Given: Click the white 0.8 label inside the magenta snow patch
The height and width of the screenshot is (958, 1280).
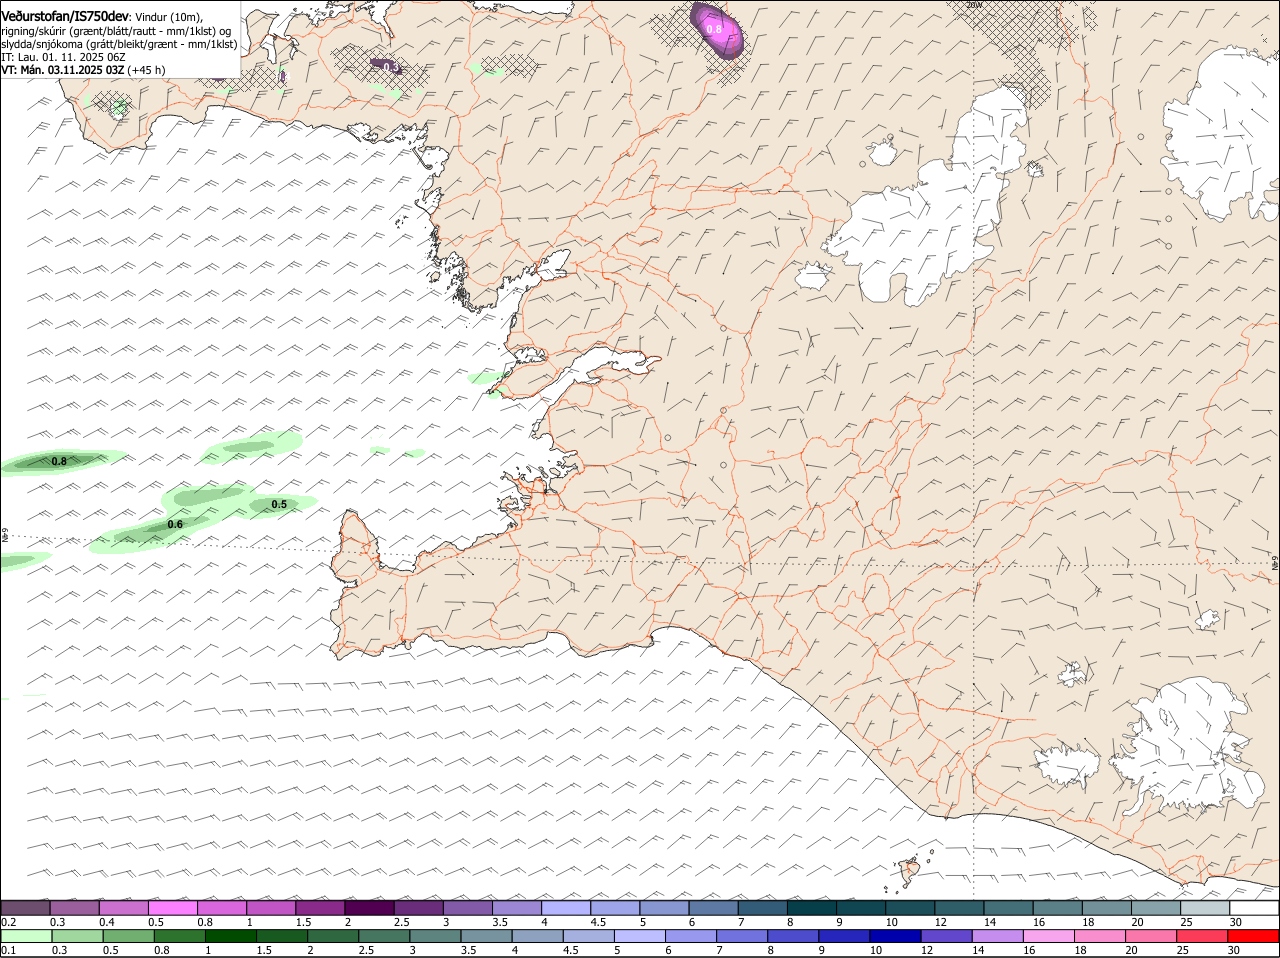Looking at the screenshot, I should pos(714,30).
